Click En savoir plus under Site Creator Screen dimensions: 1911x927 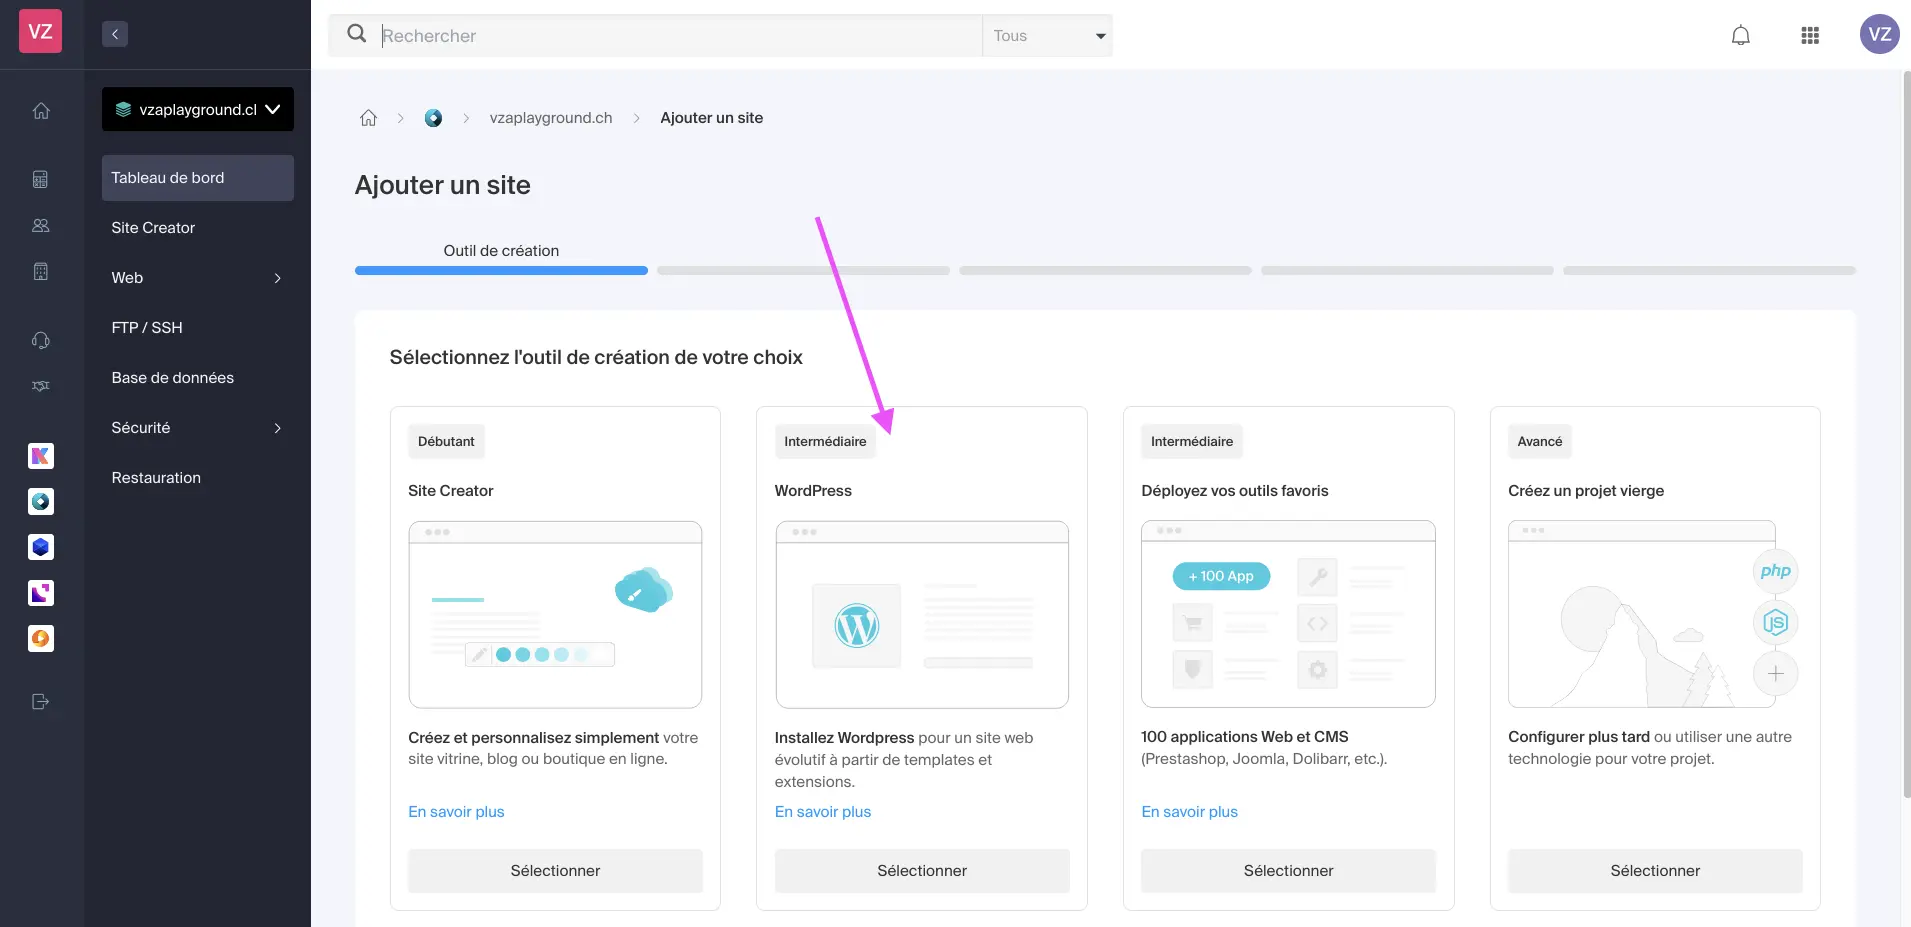456,812
